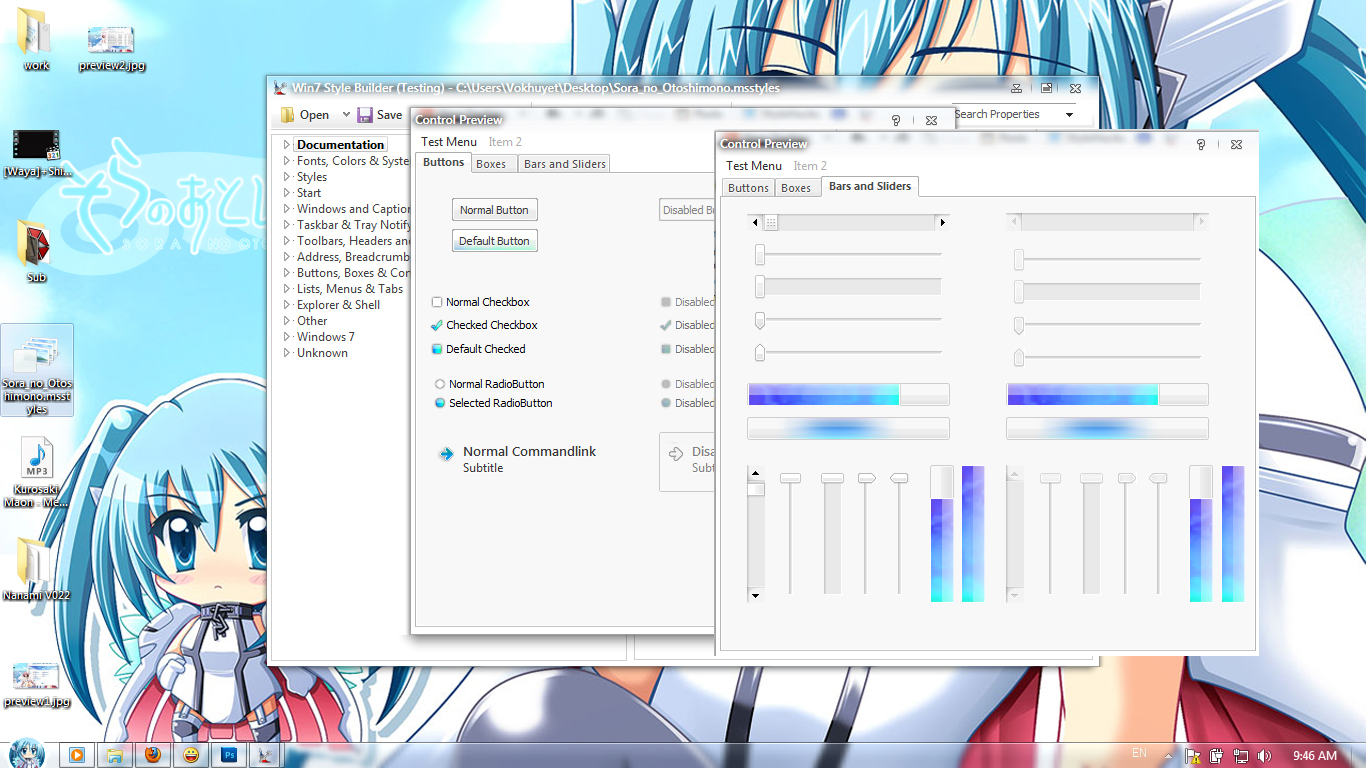Click down arrow of enabled vertical scrollbar
This screenshot has width=1366, height=768.
[x=755, y=595]
